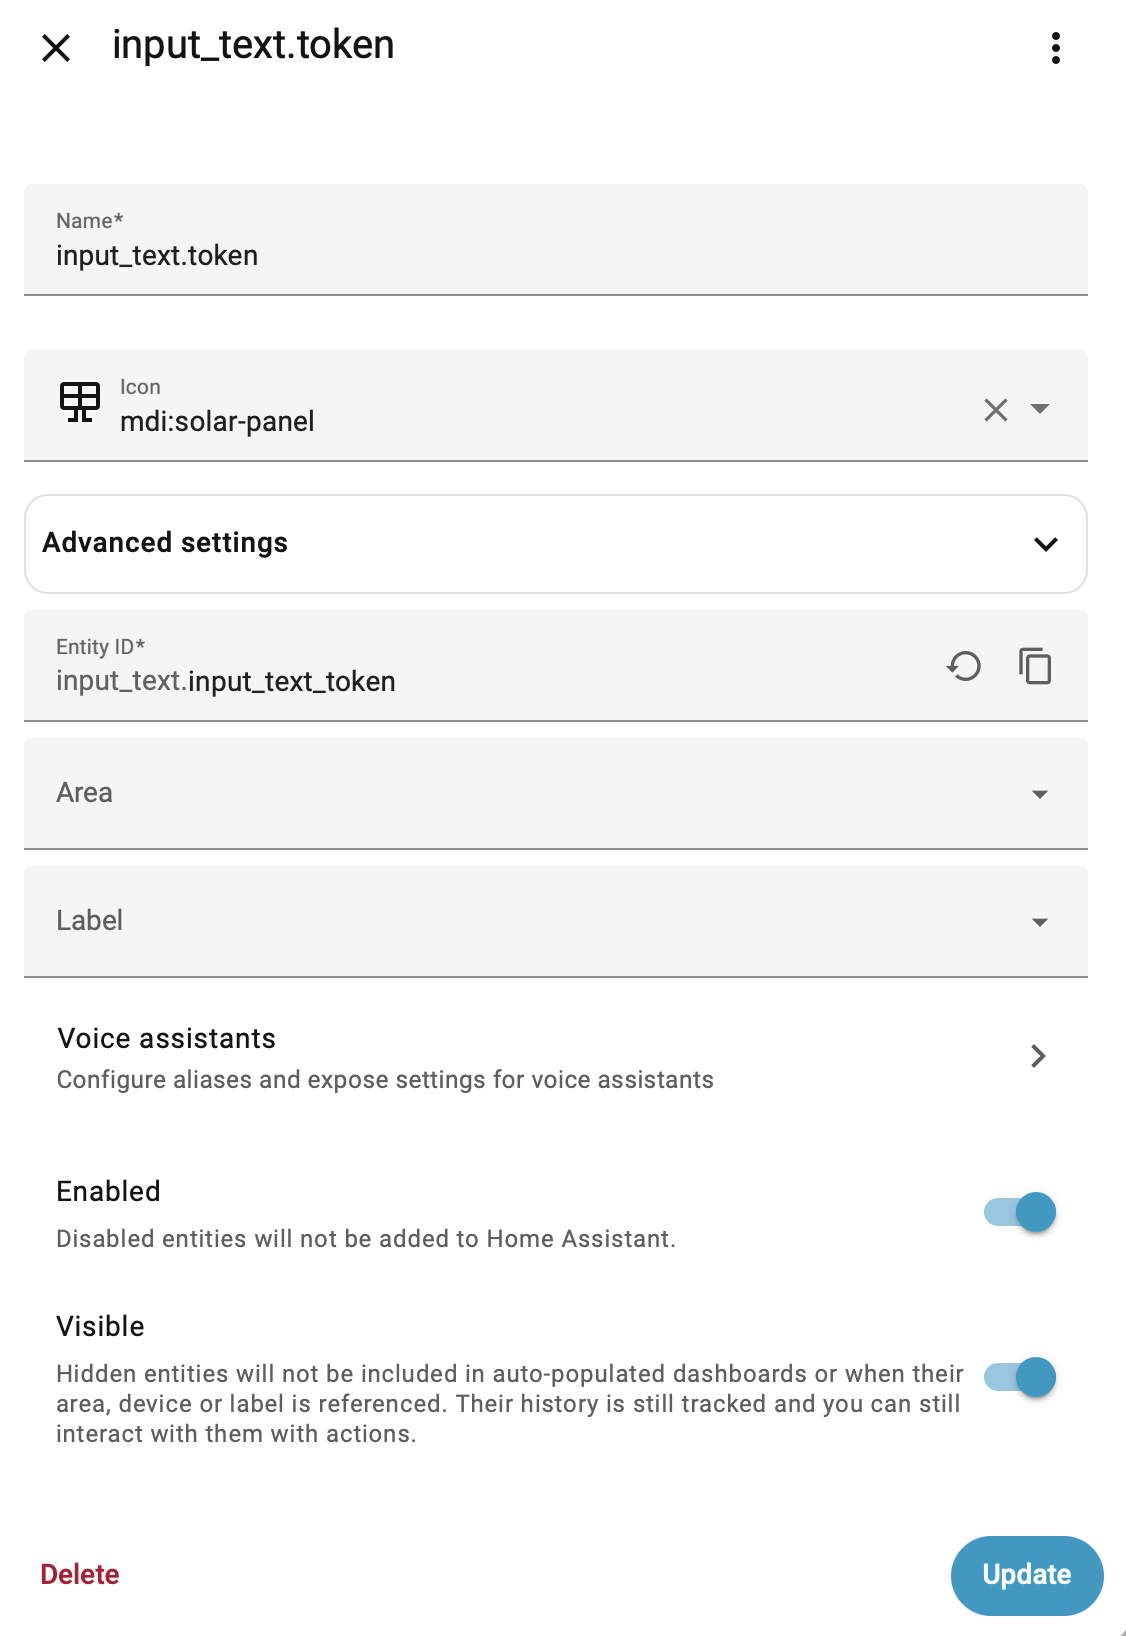Open Voice assistants settings chevron
1126x1636 pixels.
coord(1038,1056)
